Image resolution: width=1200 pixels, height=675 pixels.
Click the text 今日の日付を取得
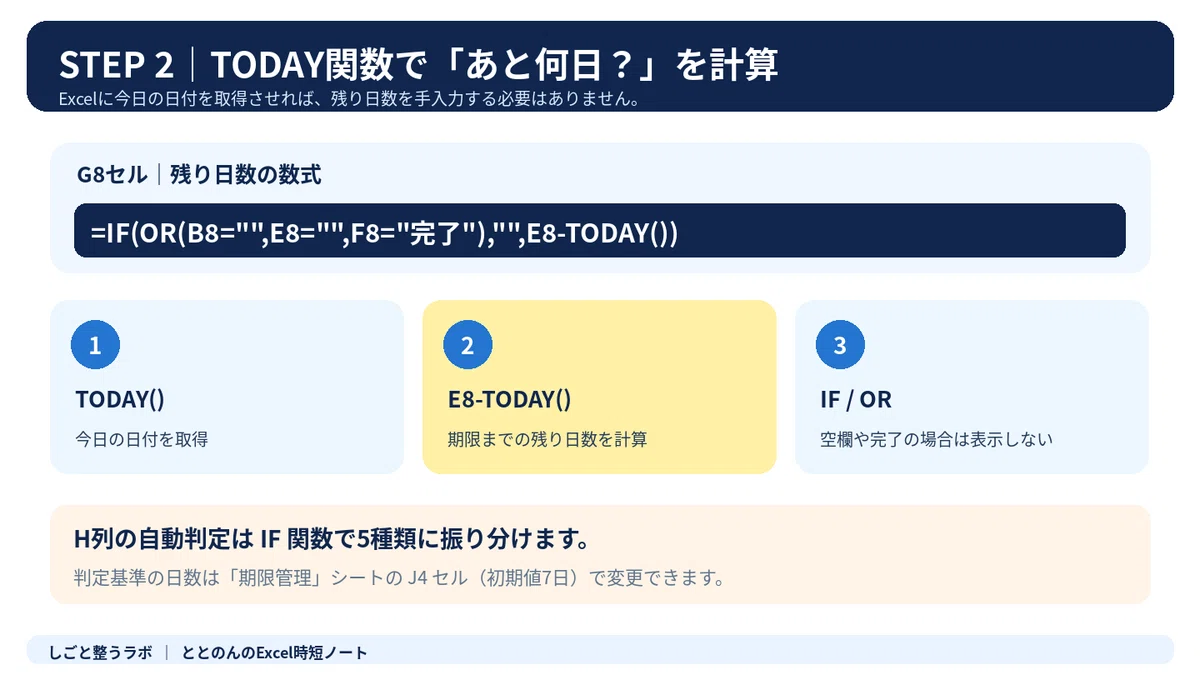[141, 439]
